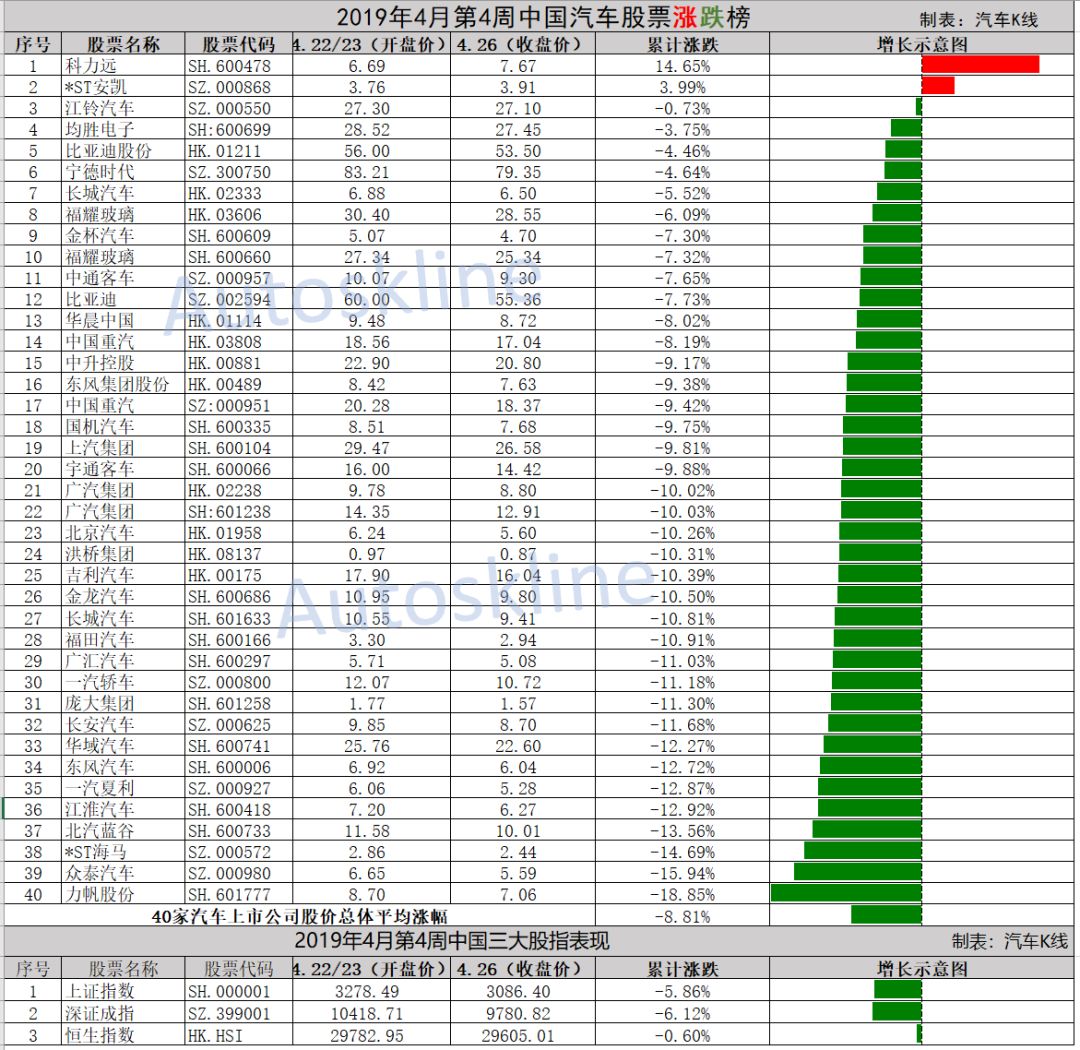The width and height of the screenshot is (1080, 1050).
Task: Click the top 累计涨跌 column header
Action: tap(682, 45)
